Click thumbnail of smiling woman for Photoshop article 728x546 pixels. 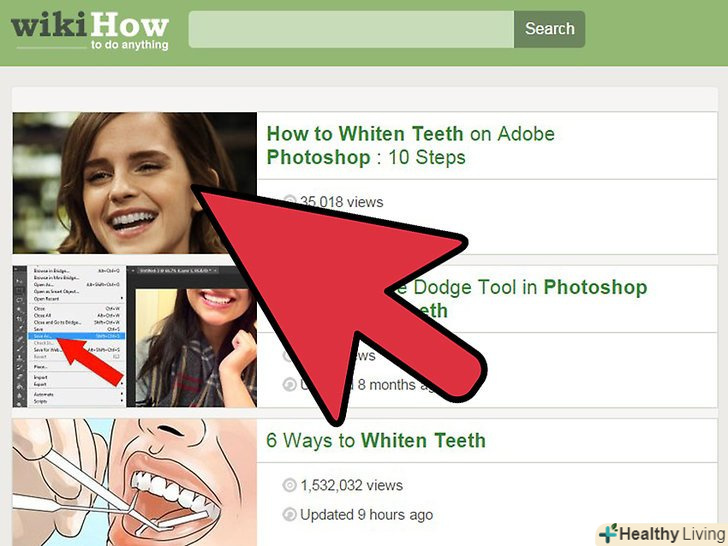(134, 183)
